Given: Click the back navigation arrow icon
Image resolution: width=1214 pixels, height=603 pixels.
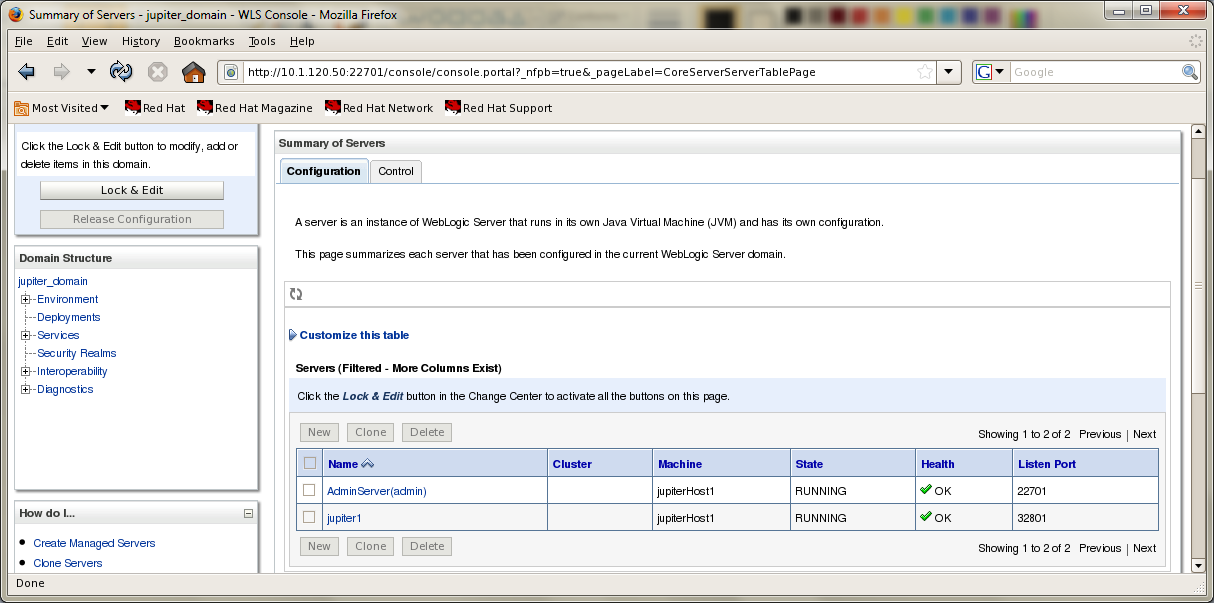Looking at the screenshot, I should [26, 71].
